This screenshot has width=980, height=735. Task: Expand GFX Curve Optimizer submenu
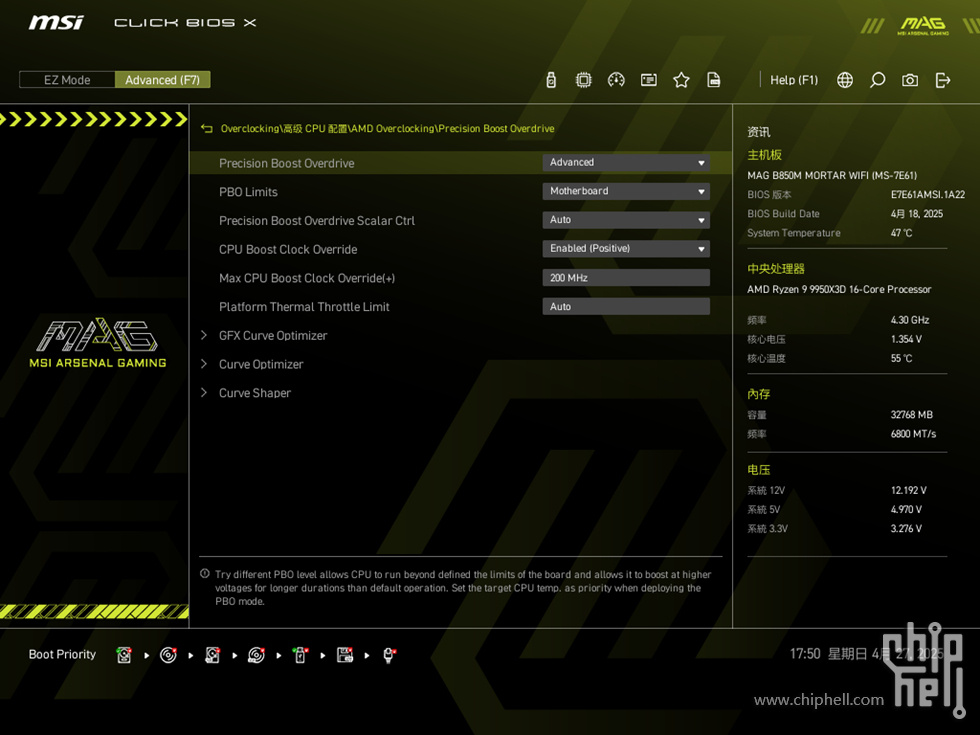(x=272, y=336)
